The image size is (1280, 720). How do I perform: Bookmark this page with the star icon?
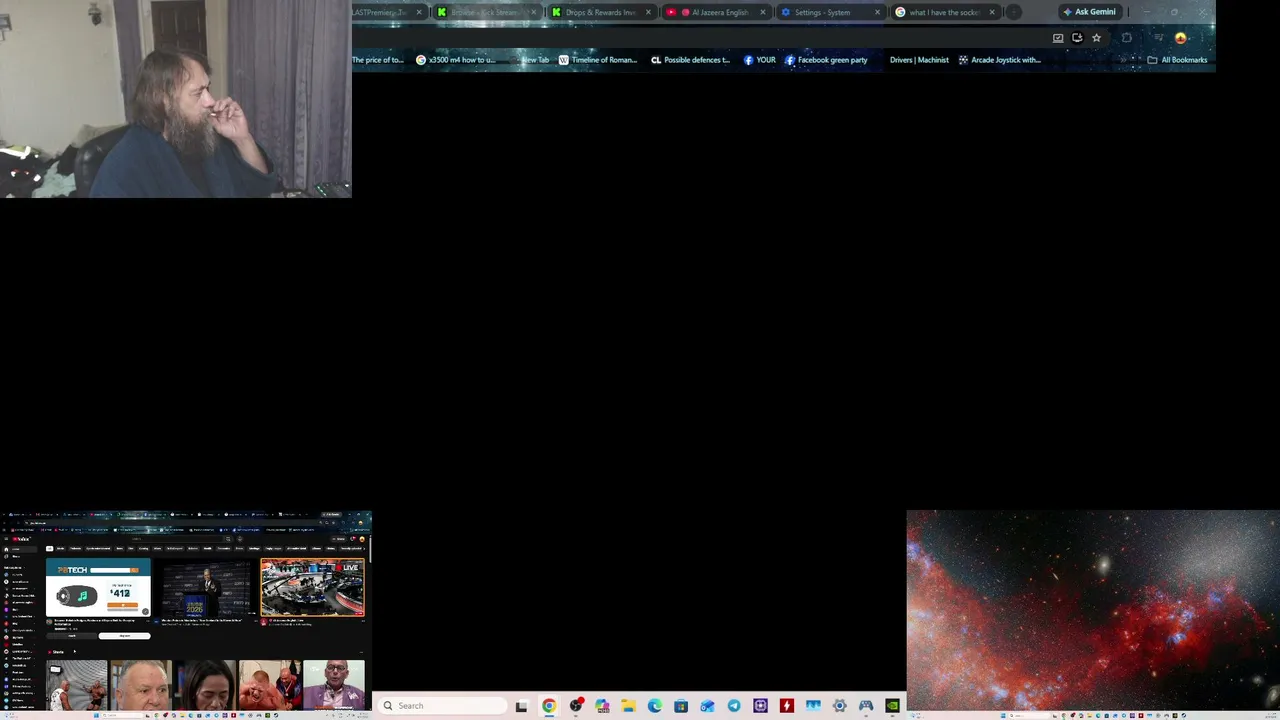(1096, 38)
